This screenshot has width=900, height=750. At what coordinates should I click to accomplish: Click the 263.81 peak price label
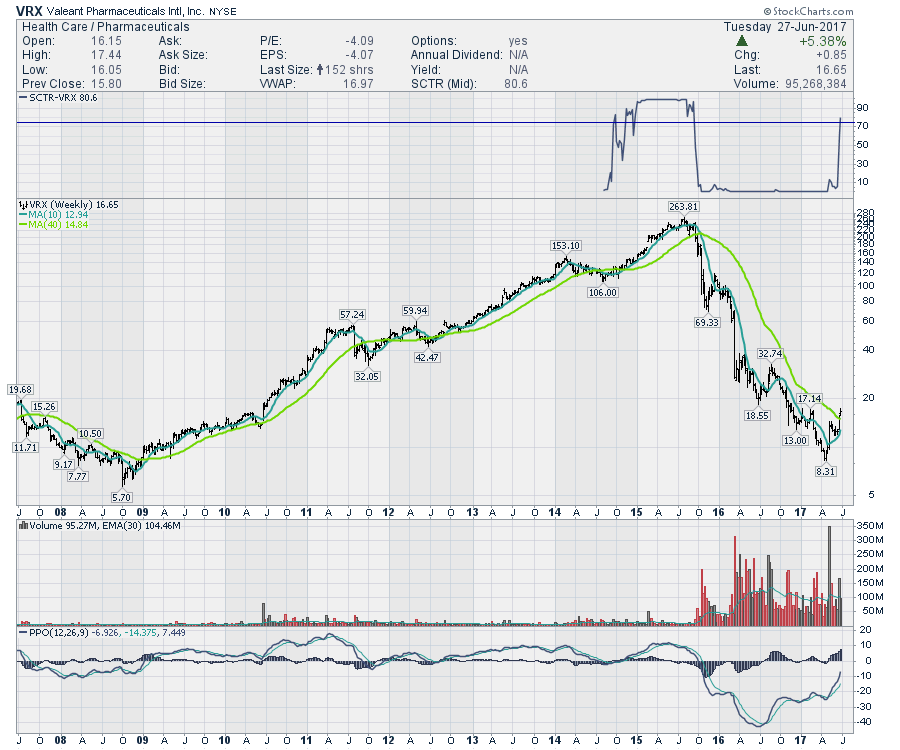[x=684, y=207]
